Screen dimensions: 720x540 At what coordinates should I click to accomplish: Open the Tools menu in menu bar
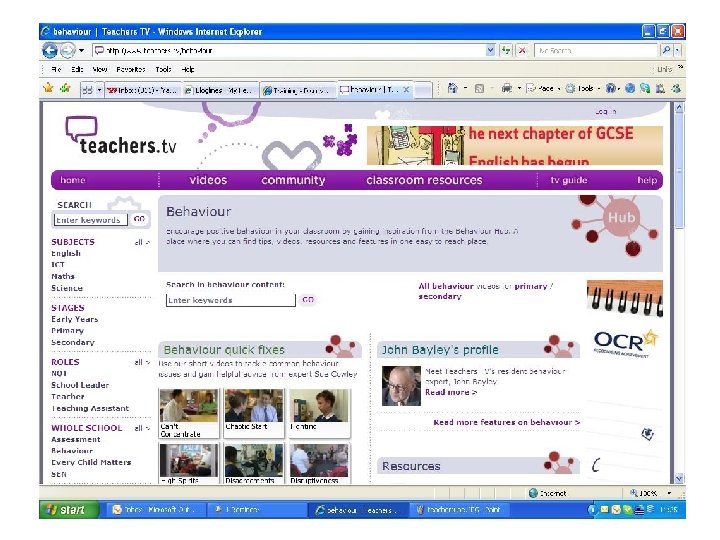click(x=163, y=69)
